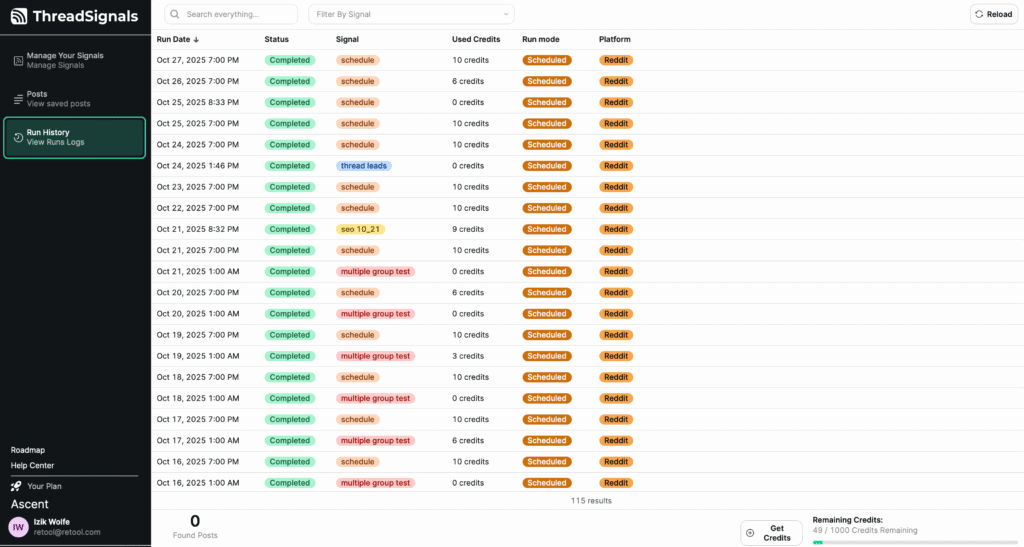Click the Used Credits column header
The width and height of the screenshot is (1024, 547).
(475, 39)
